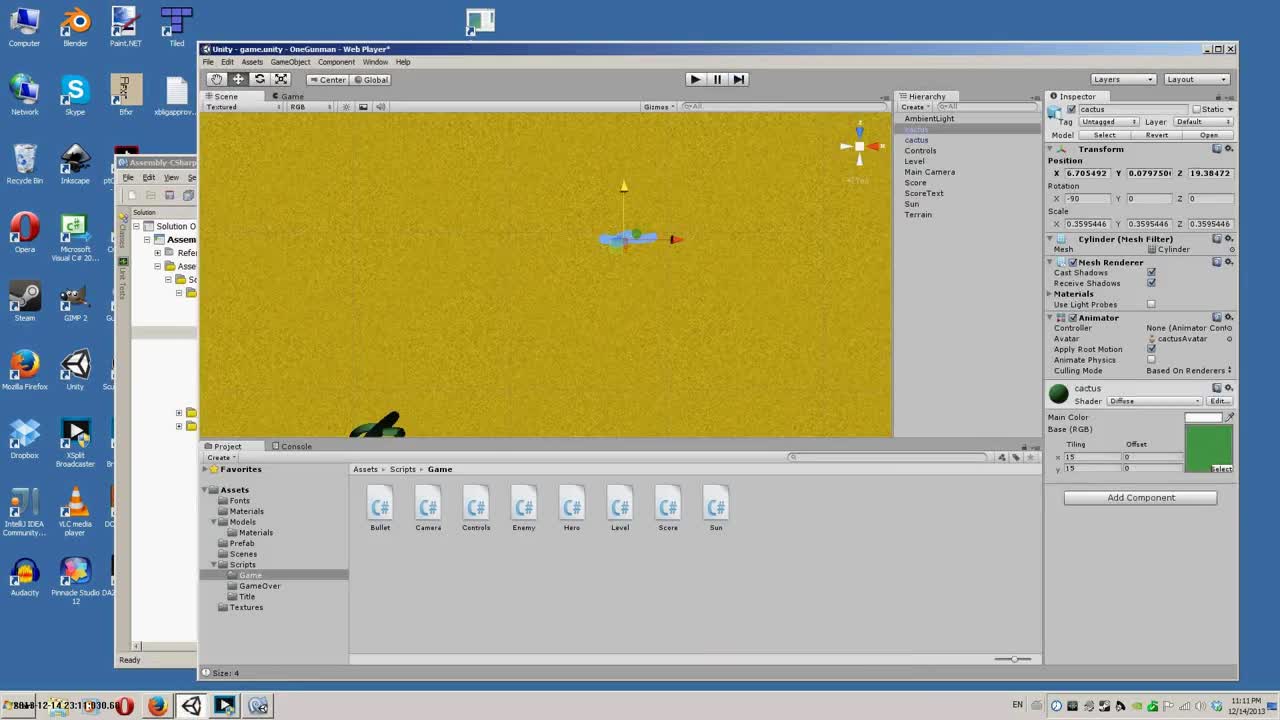Start Play mode with the Play button
The width and height of the screenshot is (1280, 720).
click(695, 79)
